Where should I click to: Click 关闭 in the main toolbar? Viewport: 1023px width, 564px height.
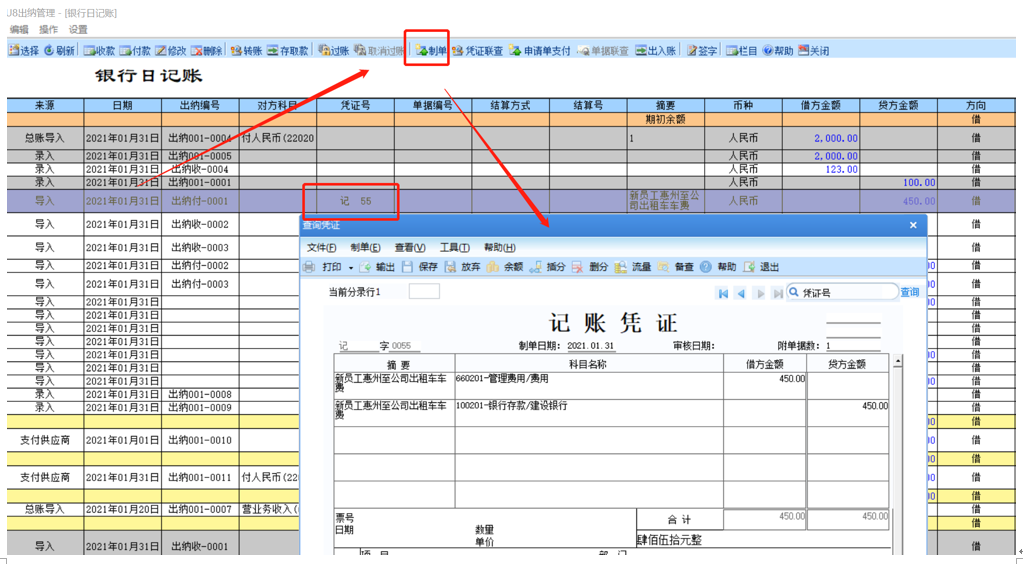814,50
